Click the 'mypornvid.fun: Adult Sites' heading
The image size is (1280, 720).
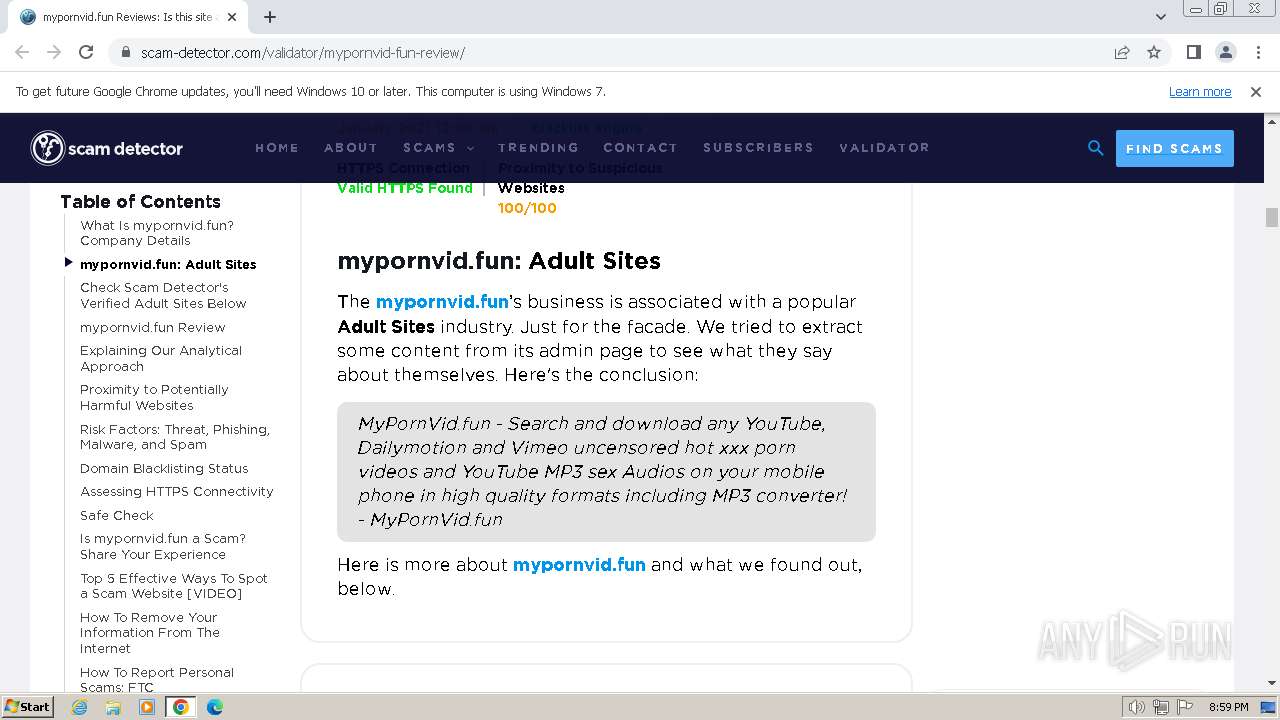coord(499,261)
